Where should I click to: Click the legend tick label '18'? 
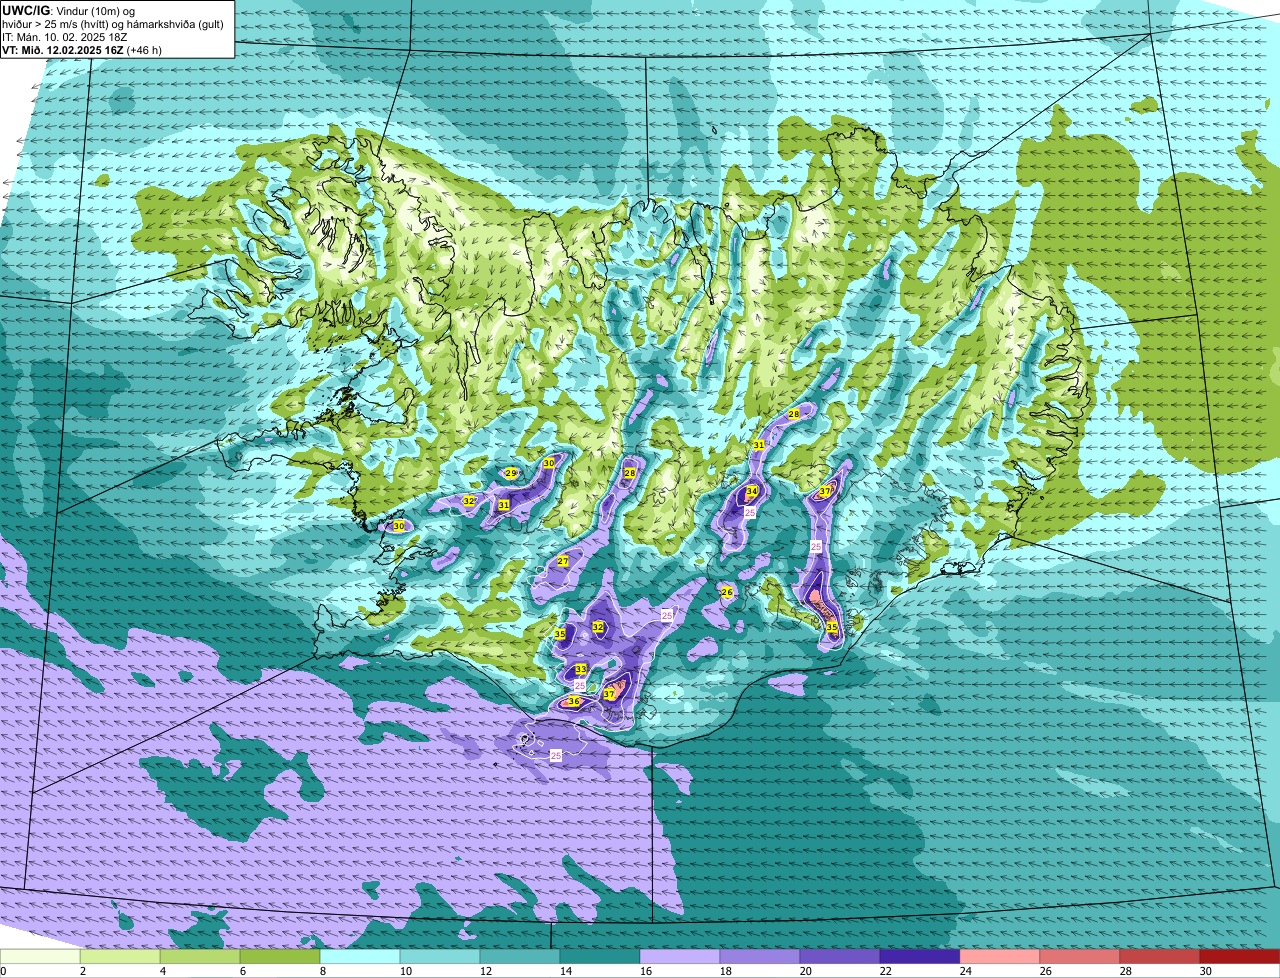pyautogui.click(x=725, y=971)
